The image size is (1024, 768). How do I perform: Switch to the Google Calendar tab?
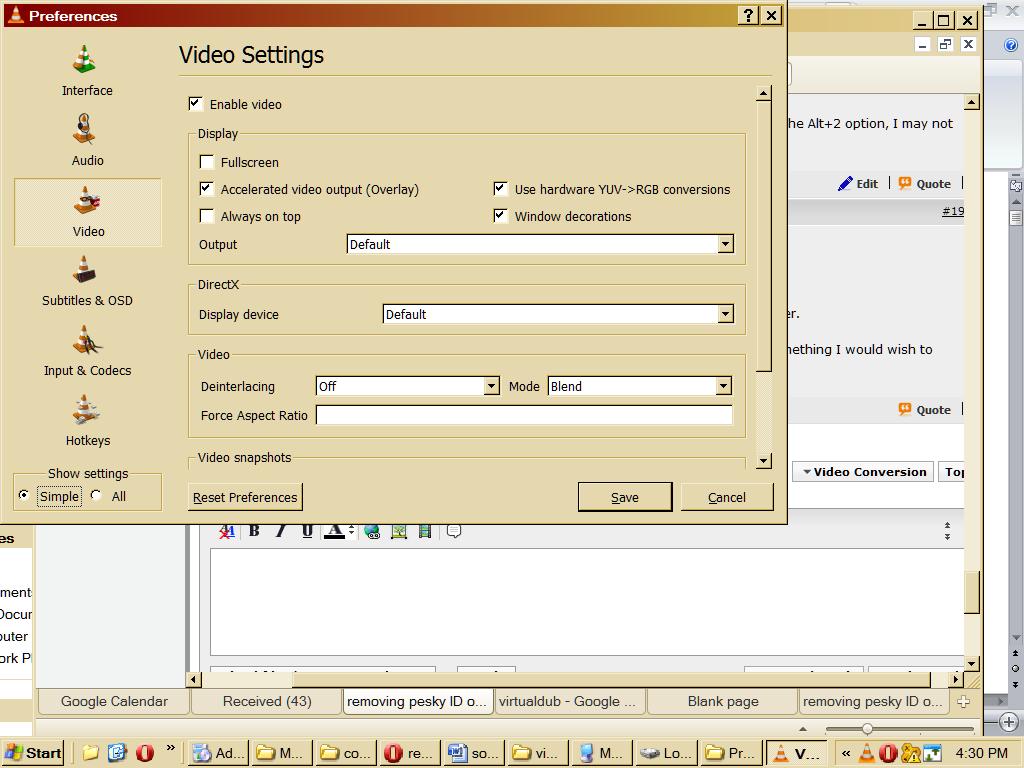pos(114,701)
